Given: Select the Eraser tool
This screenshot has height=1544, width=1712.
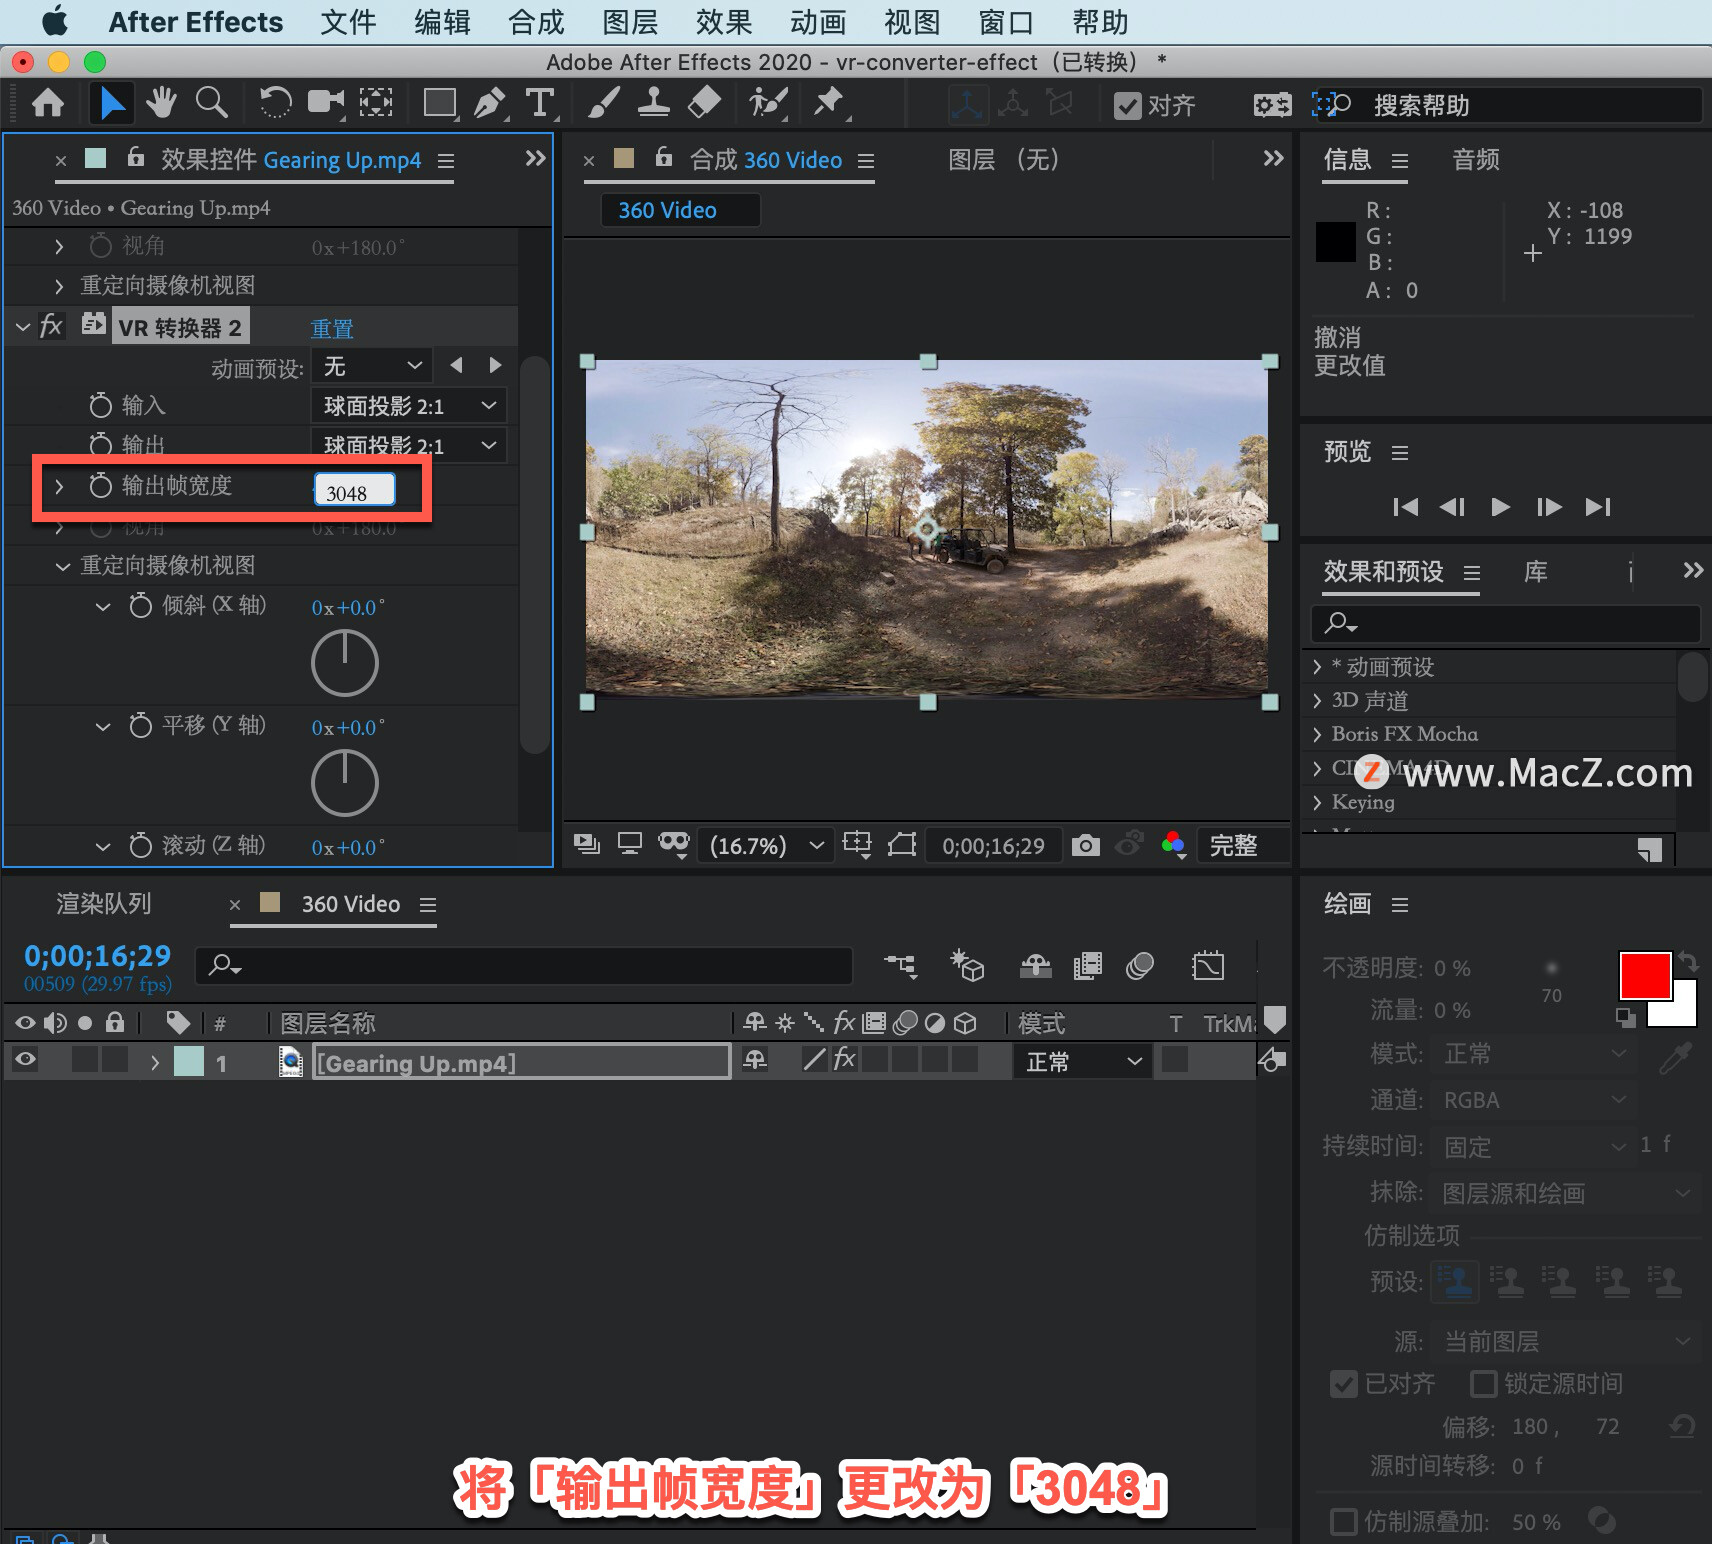Looking at the screenshot, I should coord(705,103).
